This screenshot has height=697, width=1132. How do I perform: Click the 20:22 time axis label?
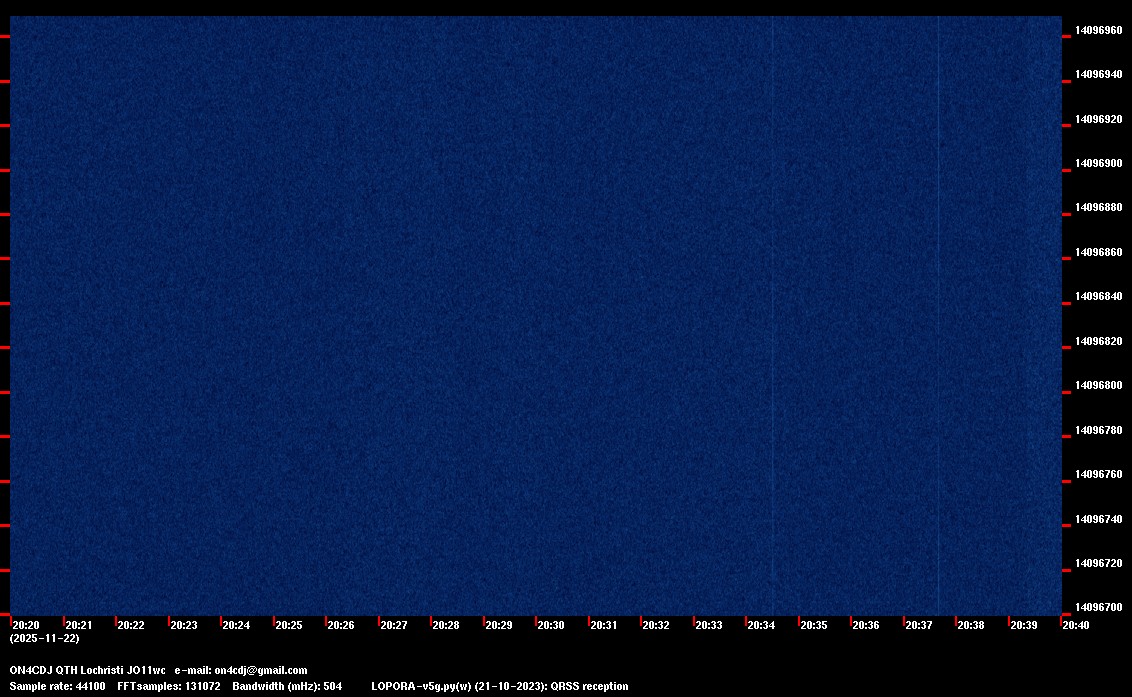coord(131,625)
